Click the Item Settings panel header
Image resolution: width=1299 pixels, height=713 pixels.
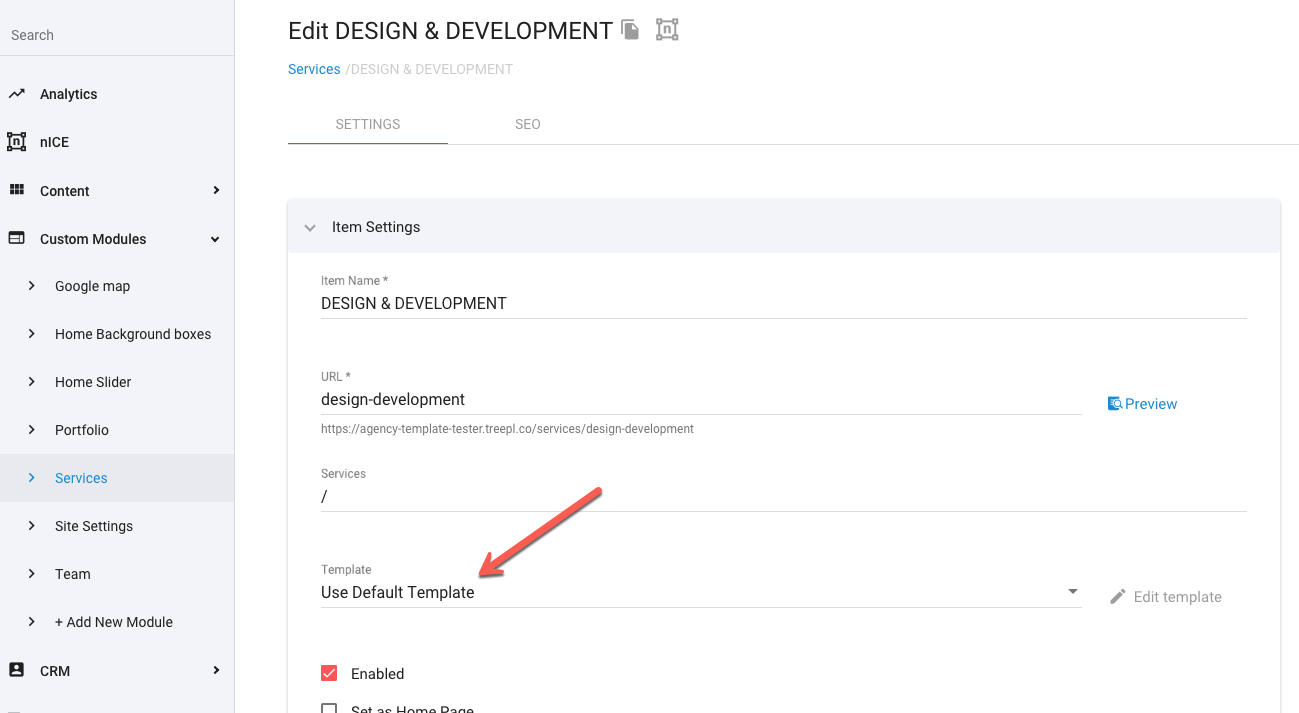(x=784, y=227)
